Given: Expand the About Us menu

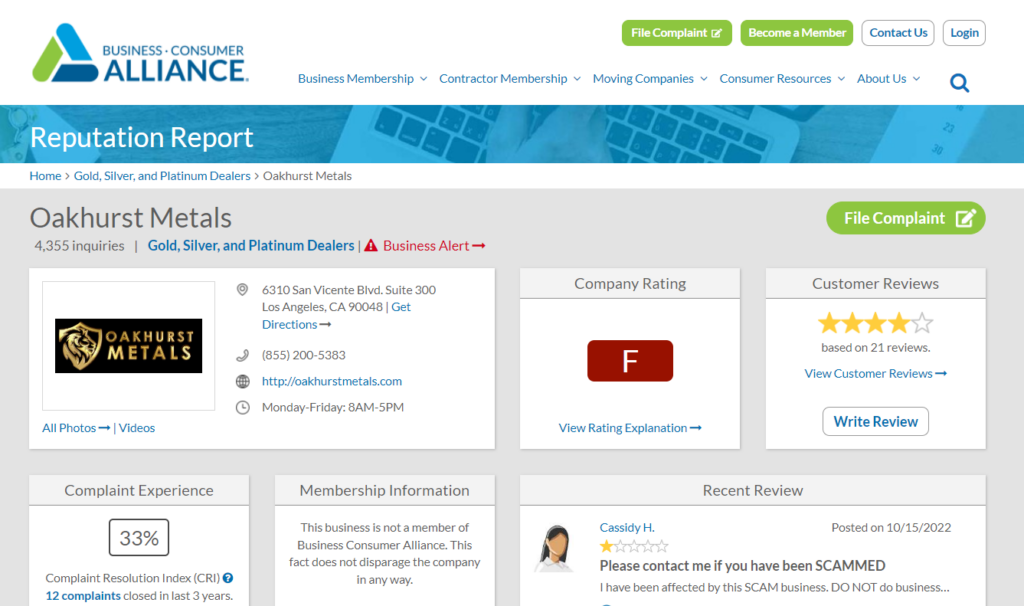Looking at the screenshot, I should [x=888, y=78].
